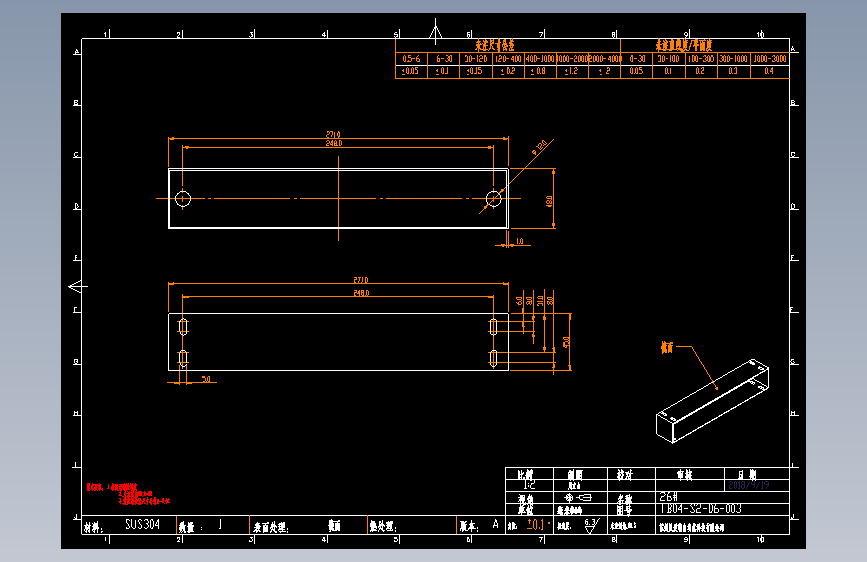Screen dimensions: 867x562
Task: Select the 0.4 flatness tolerance cell
Action: click(769, 71)
